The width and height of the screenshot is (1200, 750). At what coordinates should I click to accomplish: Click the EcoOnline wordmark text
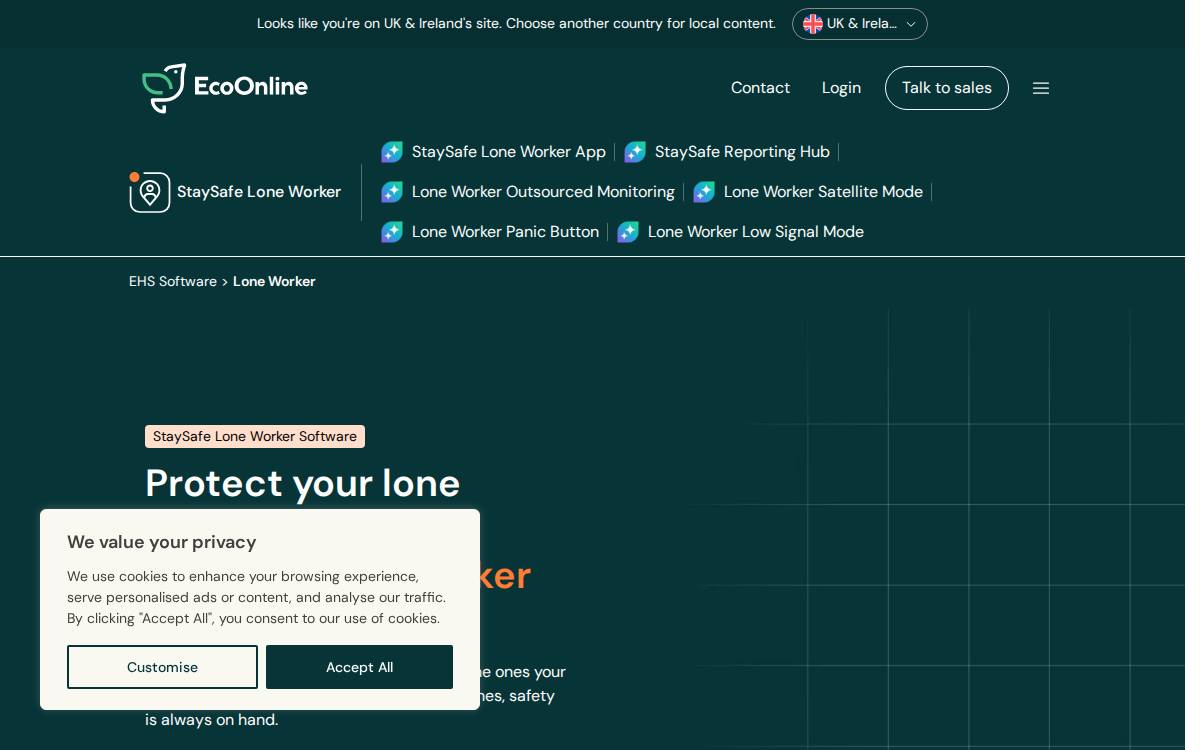point(251,87)
